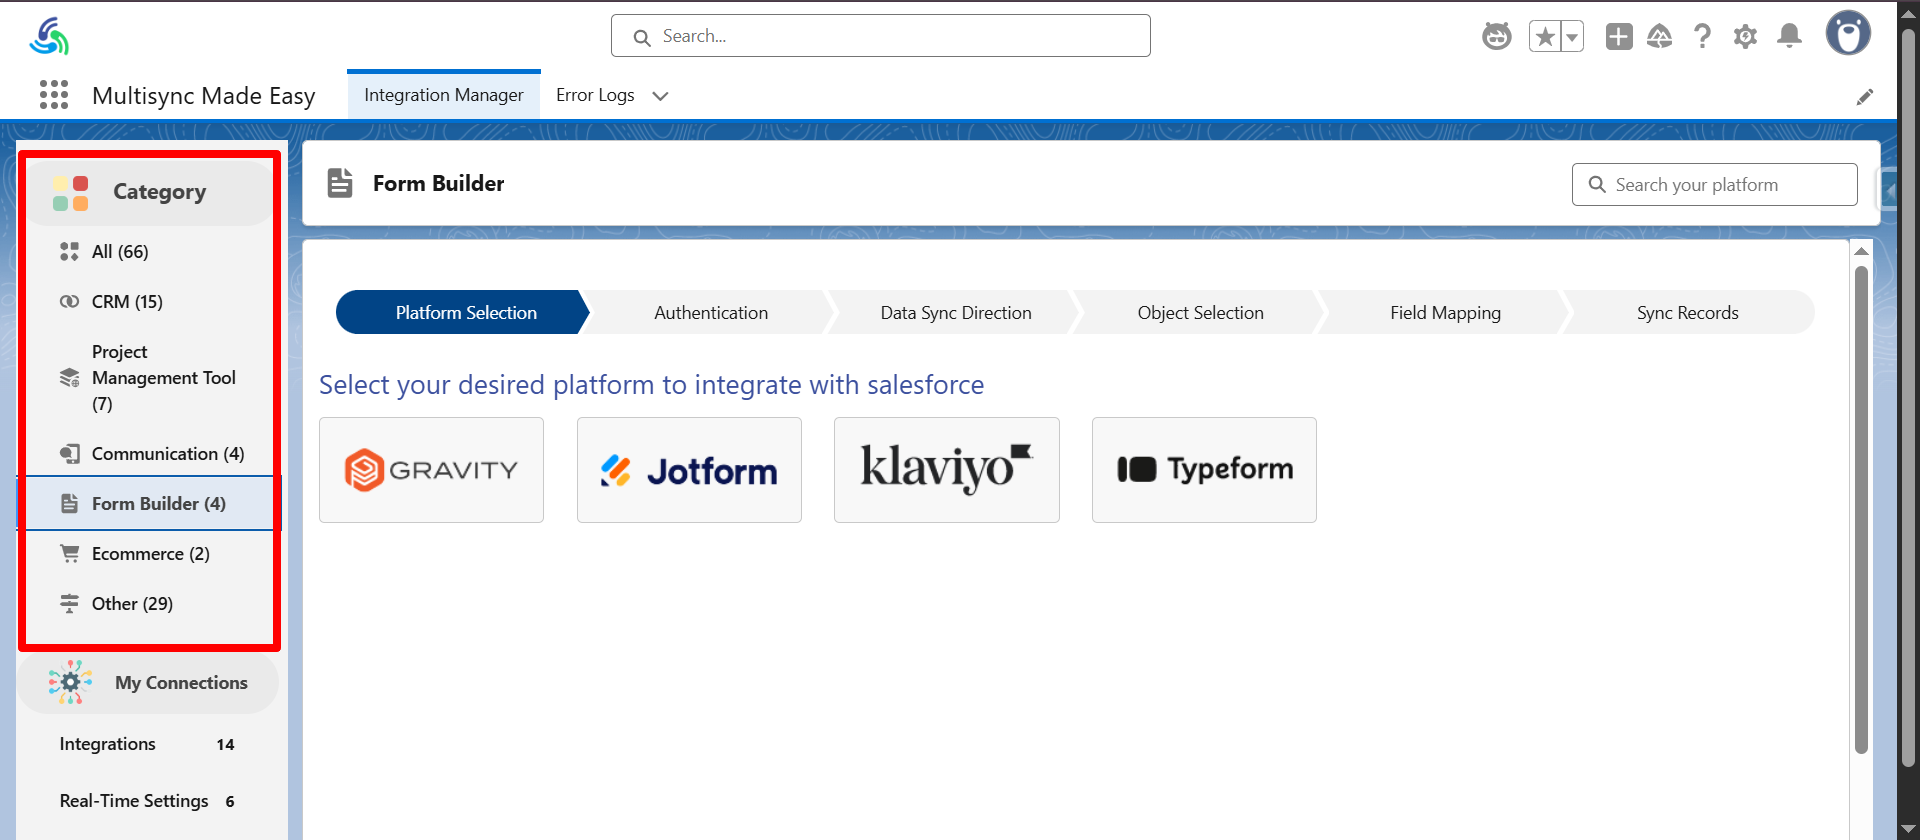The width and height of the screenshot is (1920, 840).
Task: Click the Category header label
Action: (160, 192)
